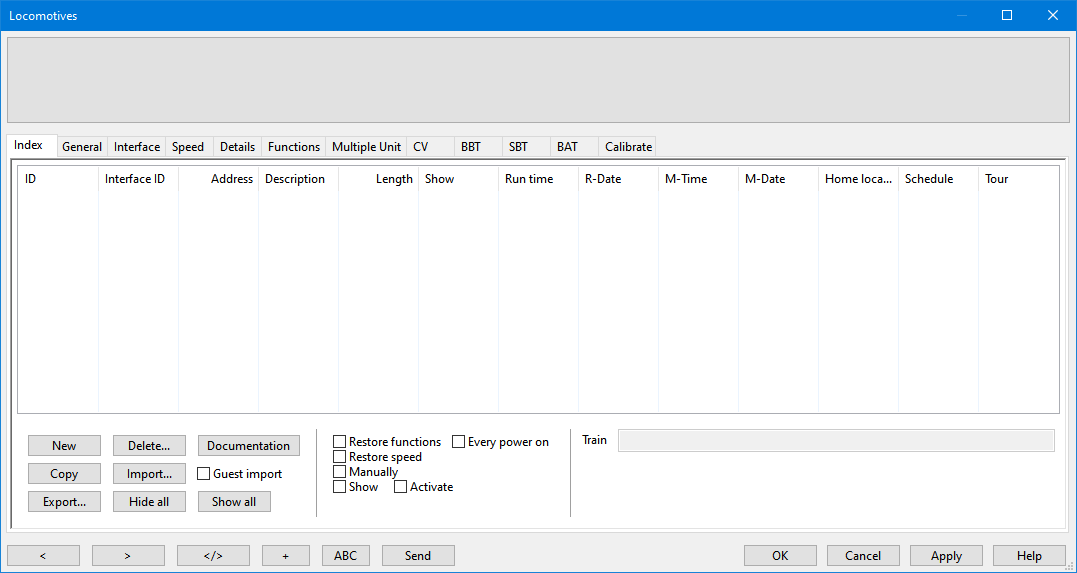
Task: Check the Guest import option
Action: pyautogui.click(x=204, y=474)
